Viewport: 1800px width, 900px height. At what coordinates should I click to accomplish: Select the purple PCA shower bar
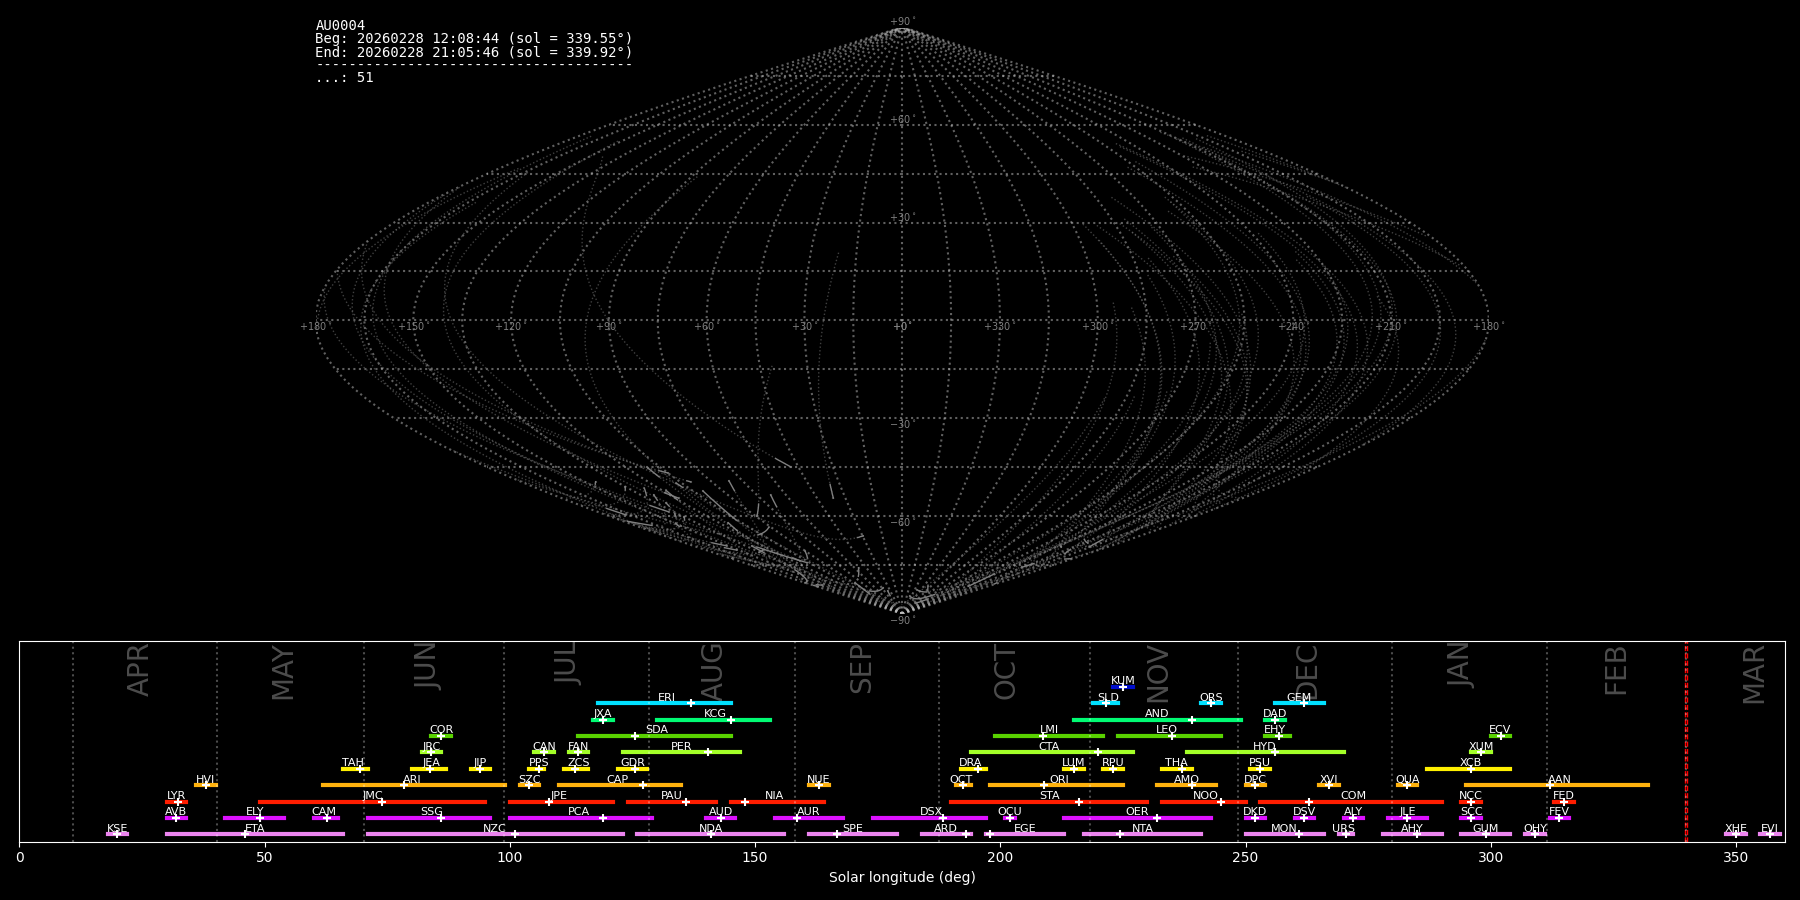(580, 818)
